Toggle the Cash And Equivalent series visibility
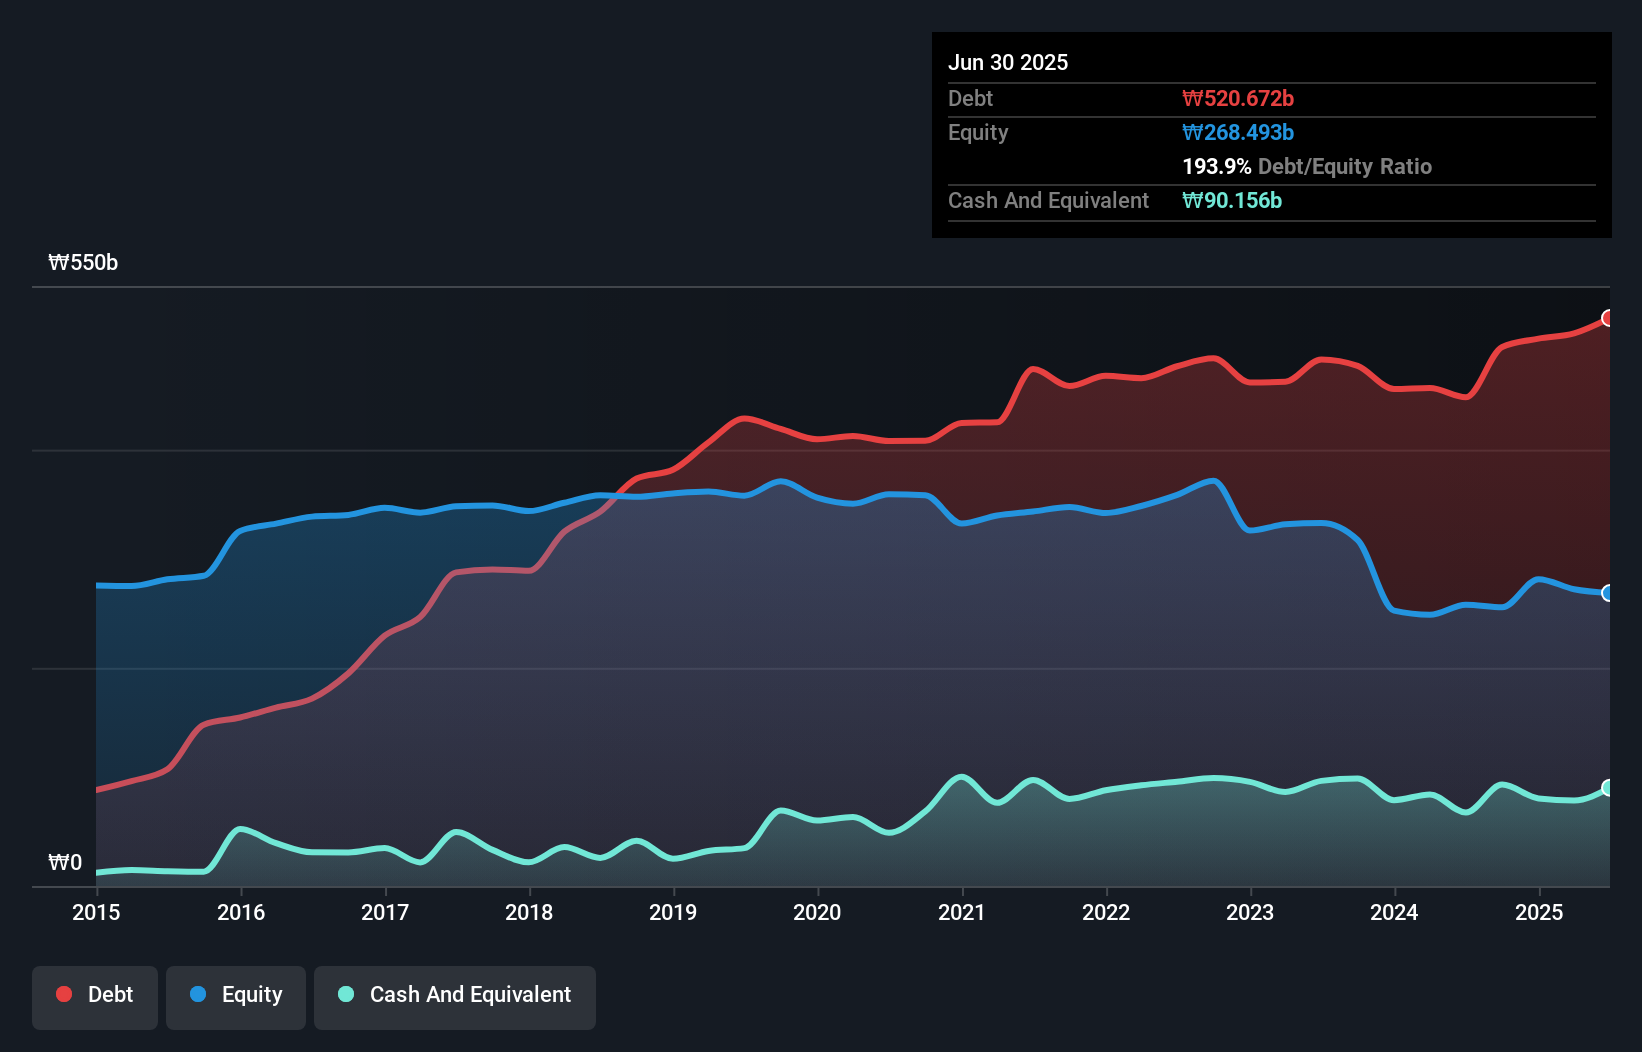The height and width of the screenshot is (1052, 1642). tap(455, 995)
